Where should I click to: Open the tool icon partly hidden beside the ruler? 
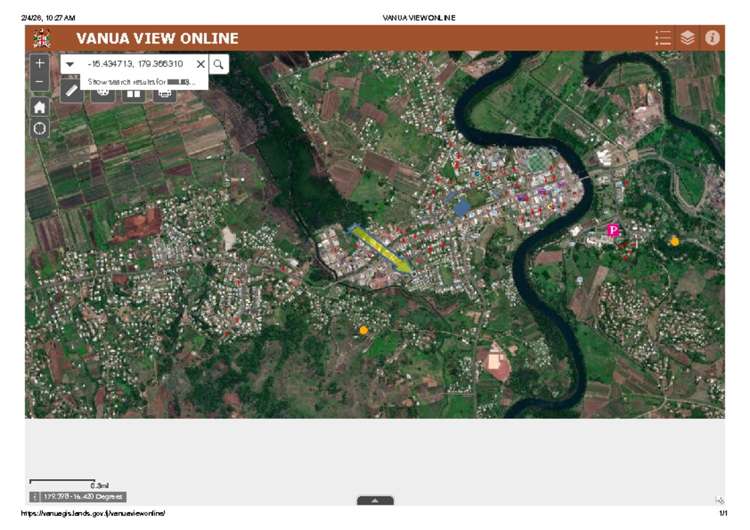pyautogui.click(x=103, y=95)
